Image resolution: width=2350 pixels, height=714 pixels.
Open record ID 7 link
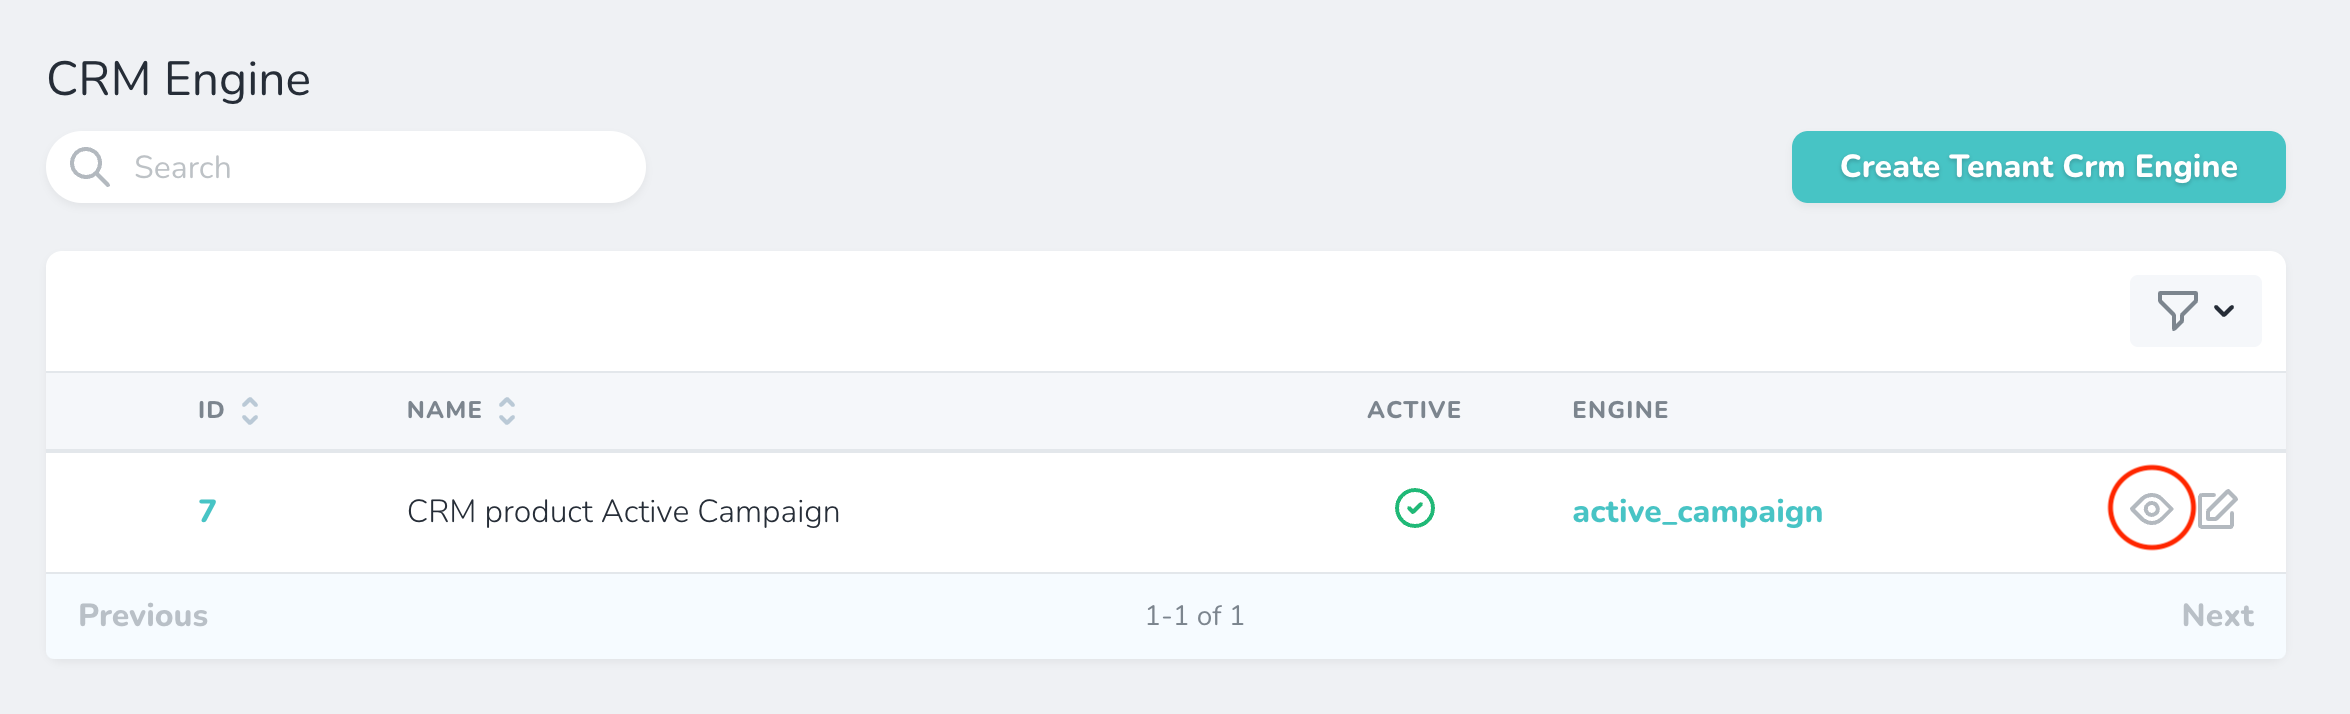coord(207,511)
